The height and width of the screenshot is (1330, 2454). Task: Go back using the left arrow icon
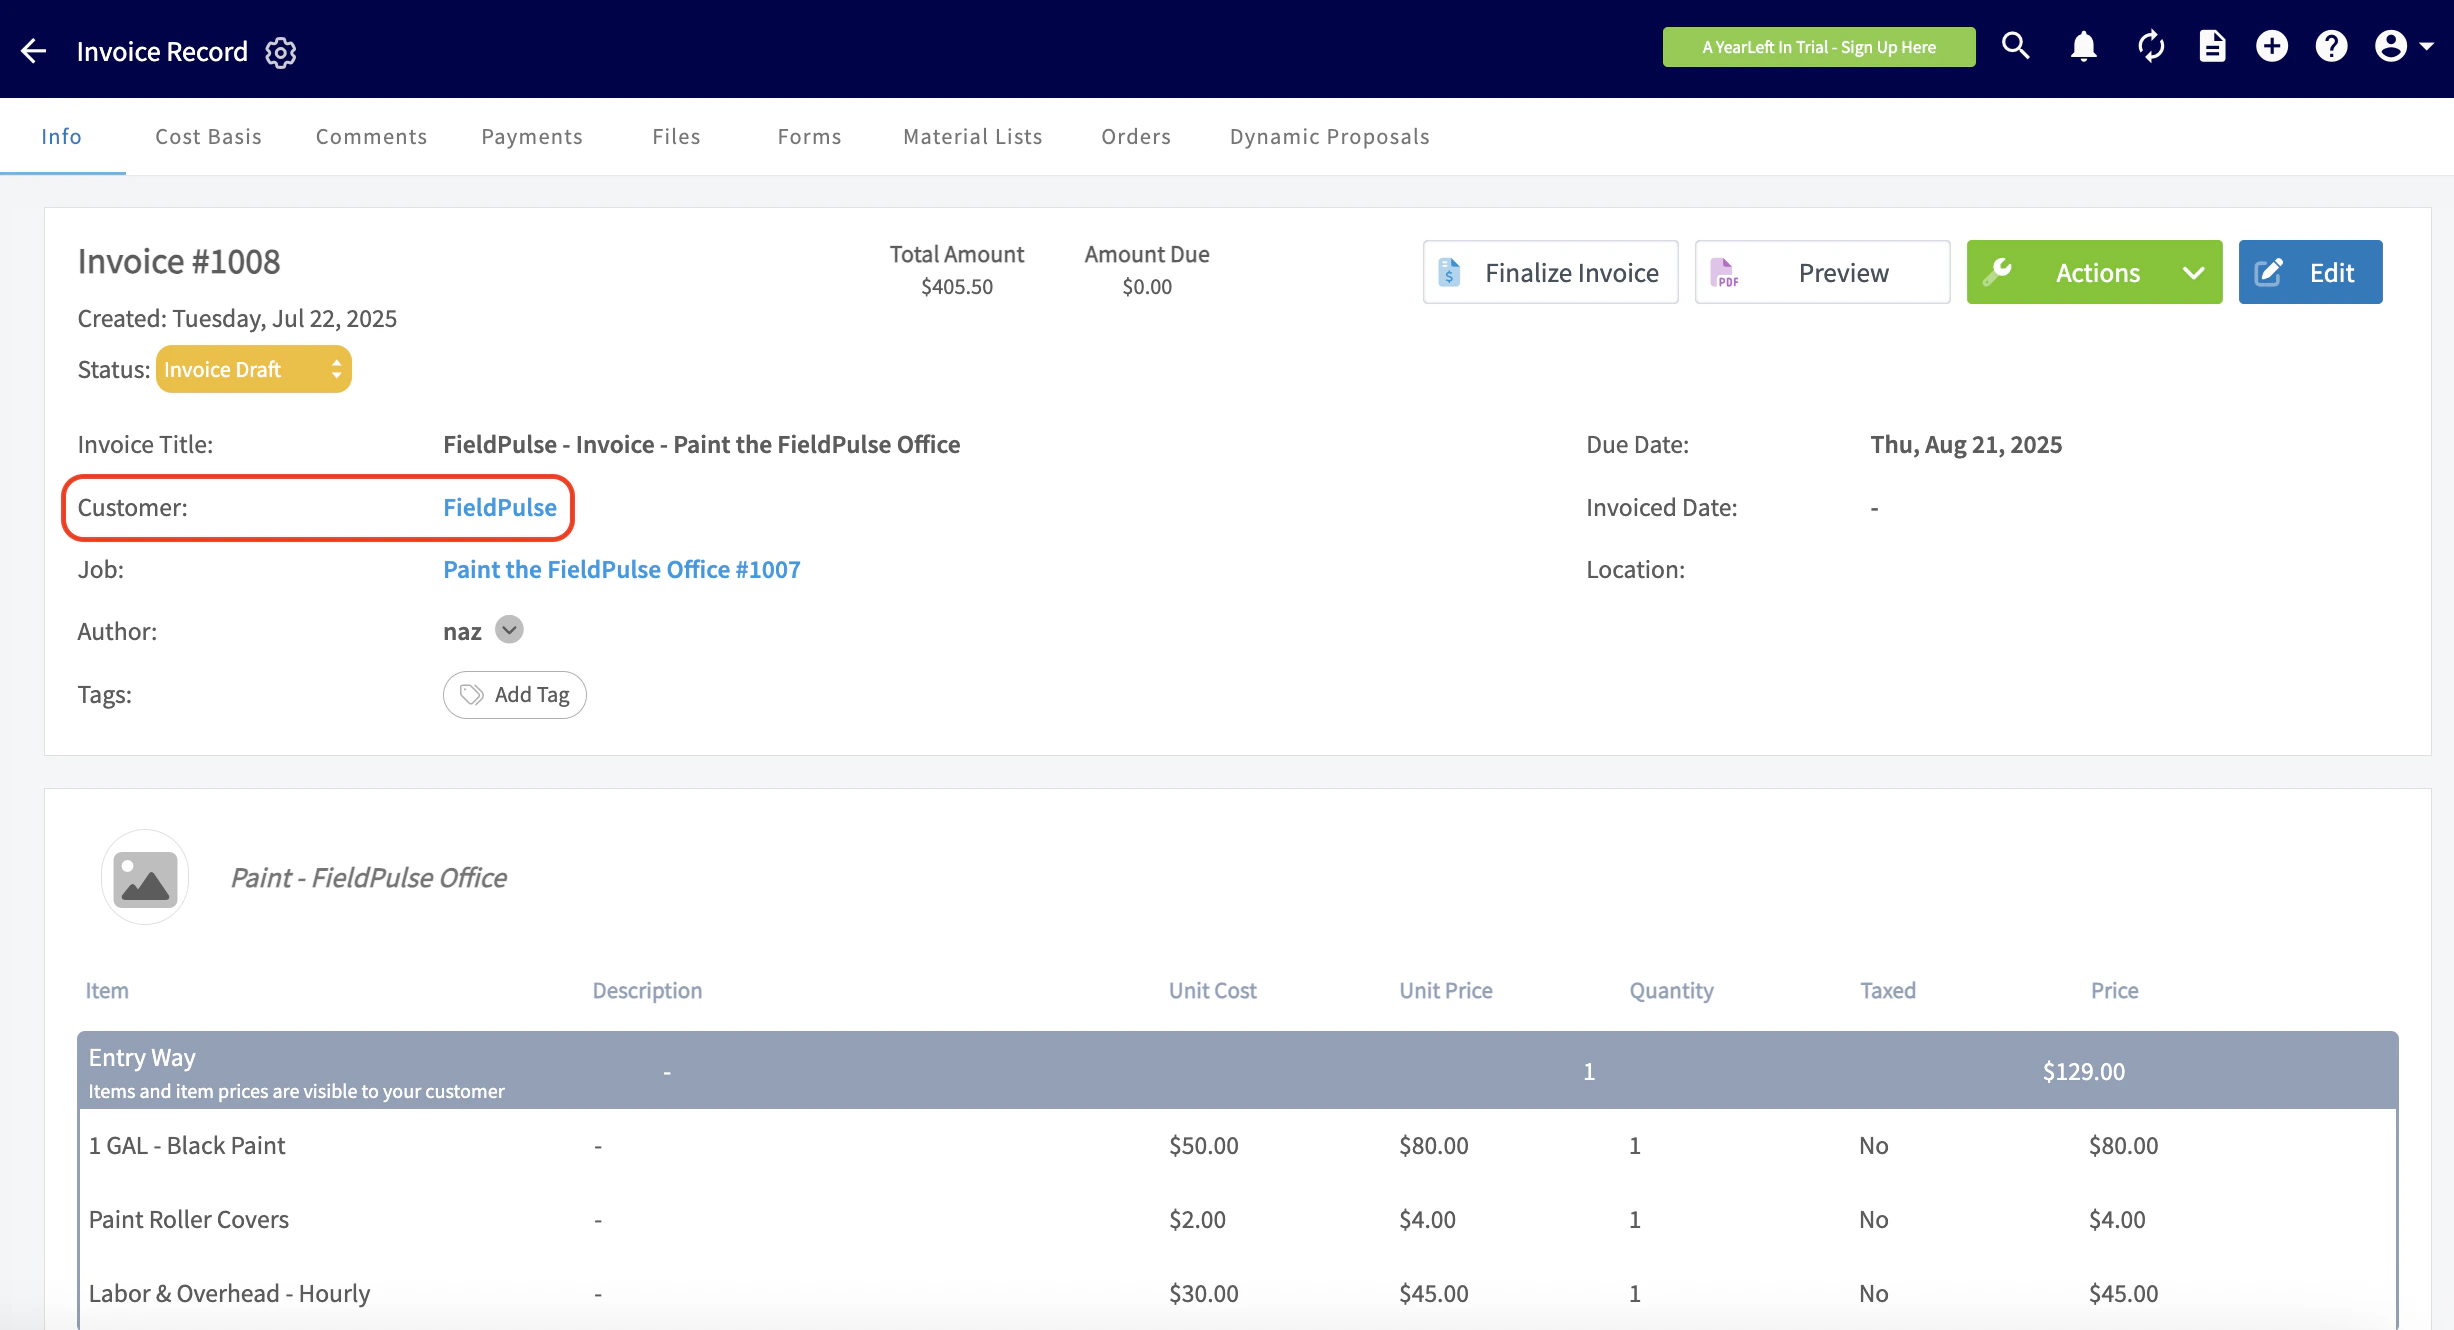(34, 51)
